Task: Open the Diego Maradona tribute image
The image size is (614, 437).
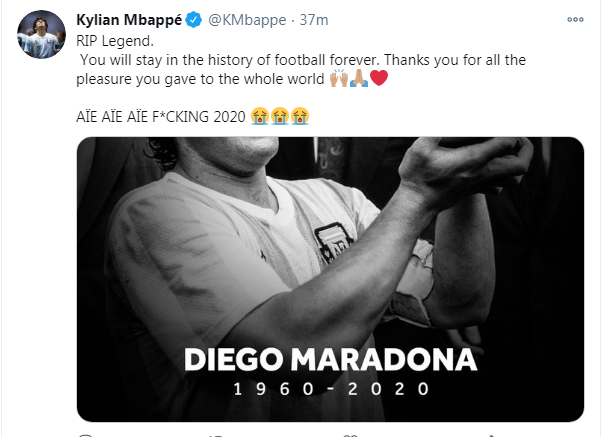Action: point(330,279)
